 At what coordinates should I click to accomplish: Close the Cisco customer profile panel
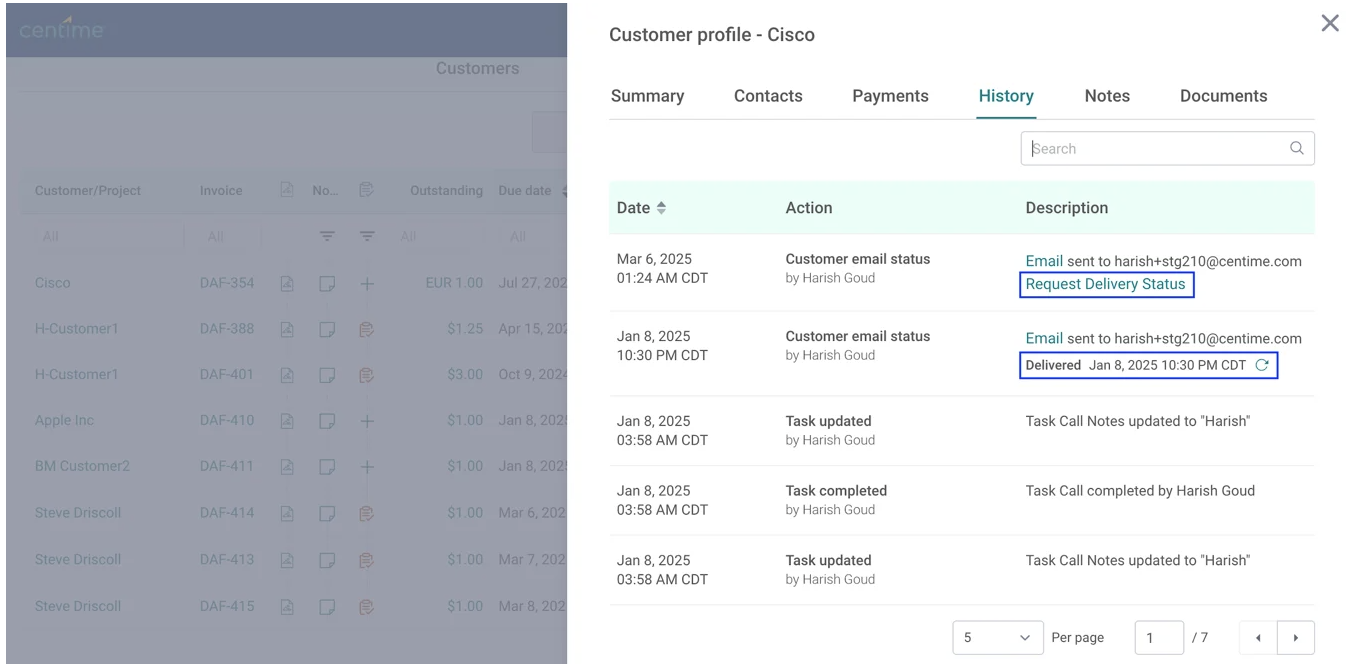click(x=1329, y=23)
